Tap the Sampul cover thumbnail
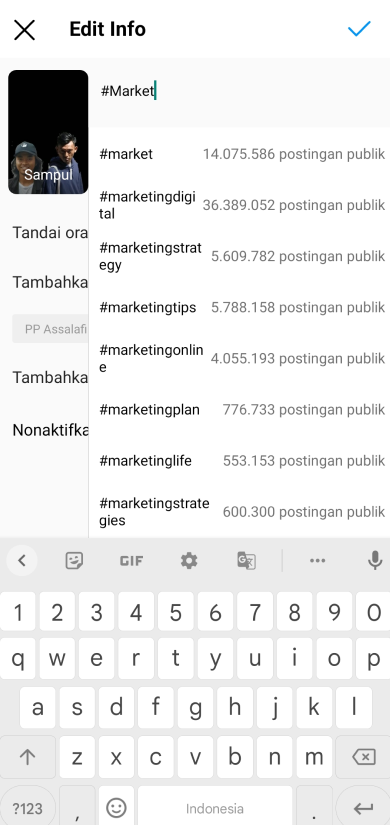390x825 pixels. pyautogui.click(x=48, y=132)
